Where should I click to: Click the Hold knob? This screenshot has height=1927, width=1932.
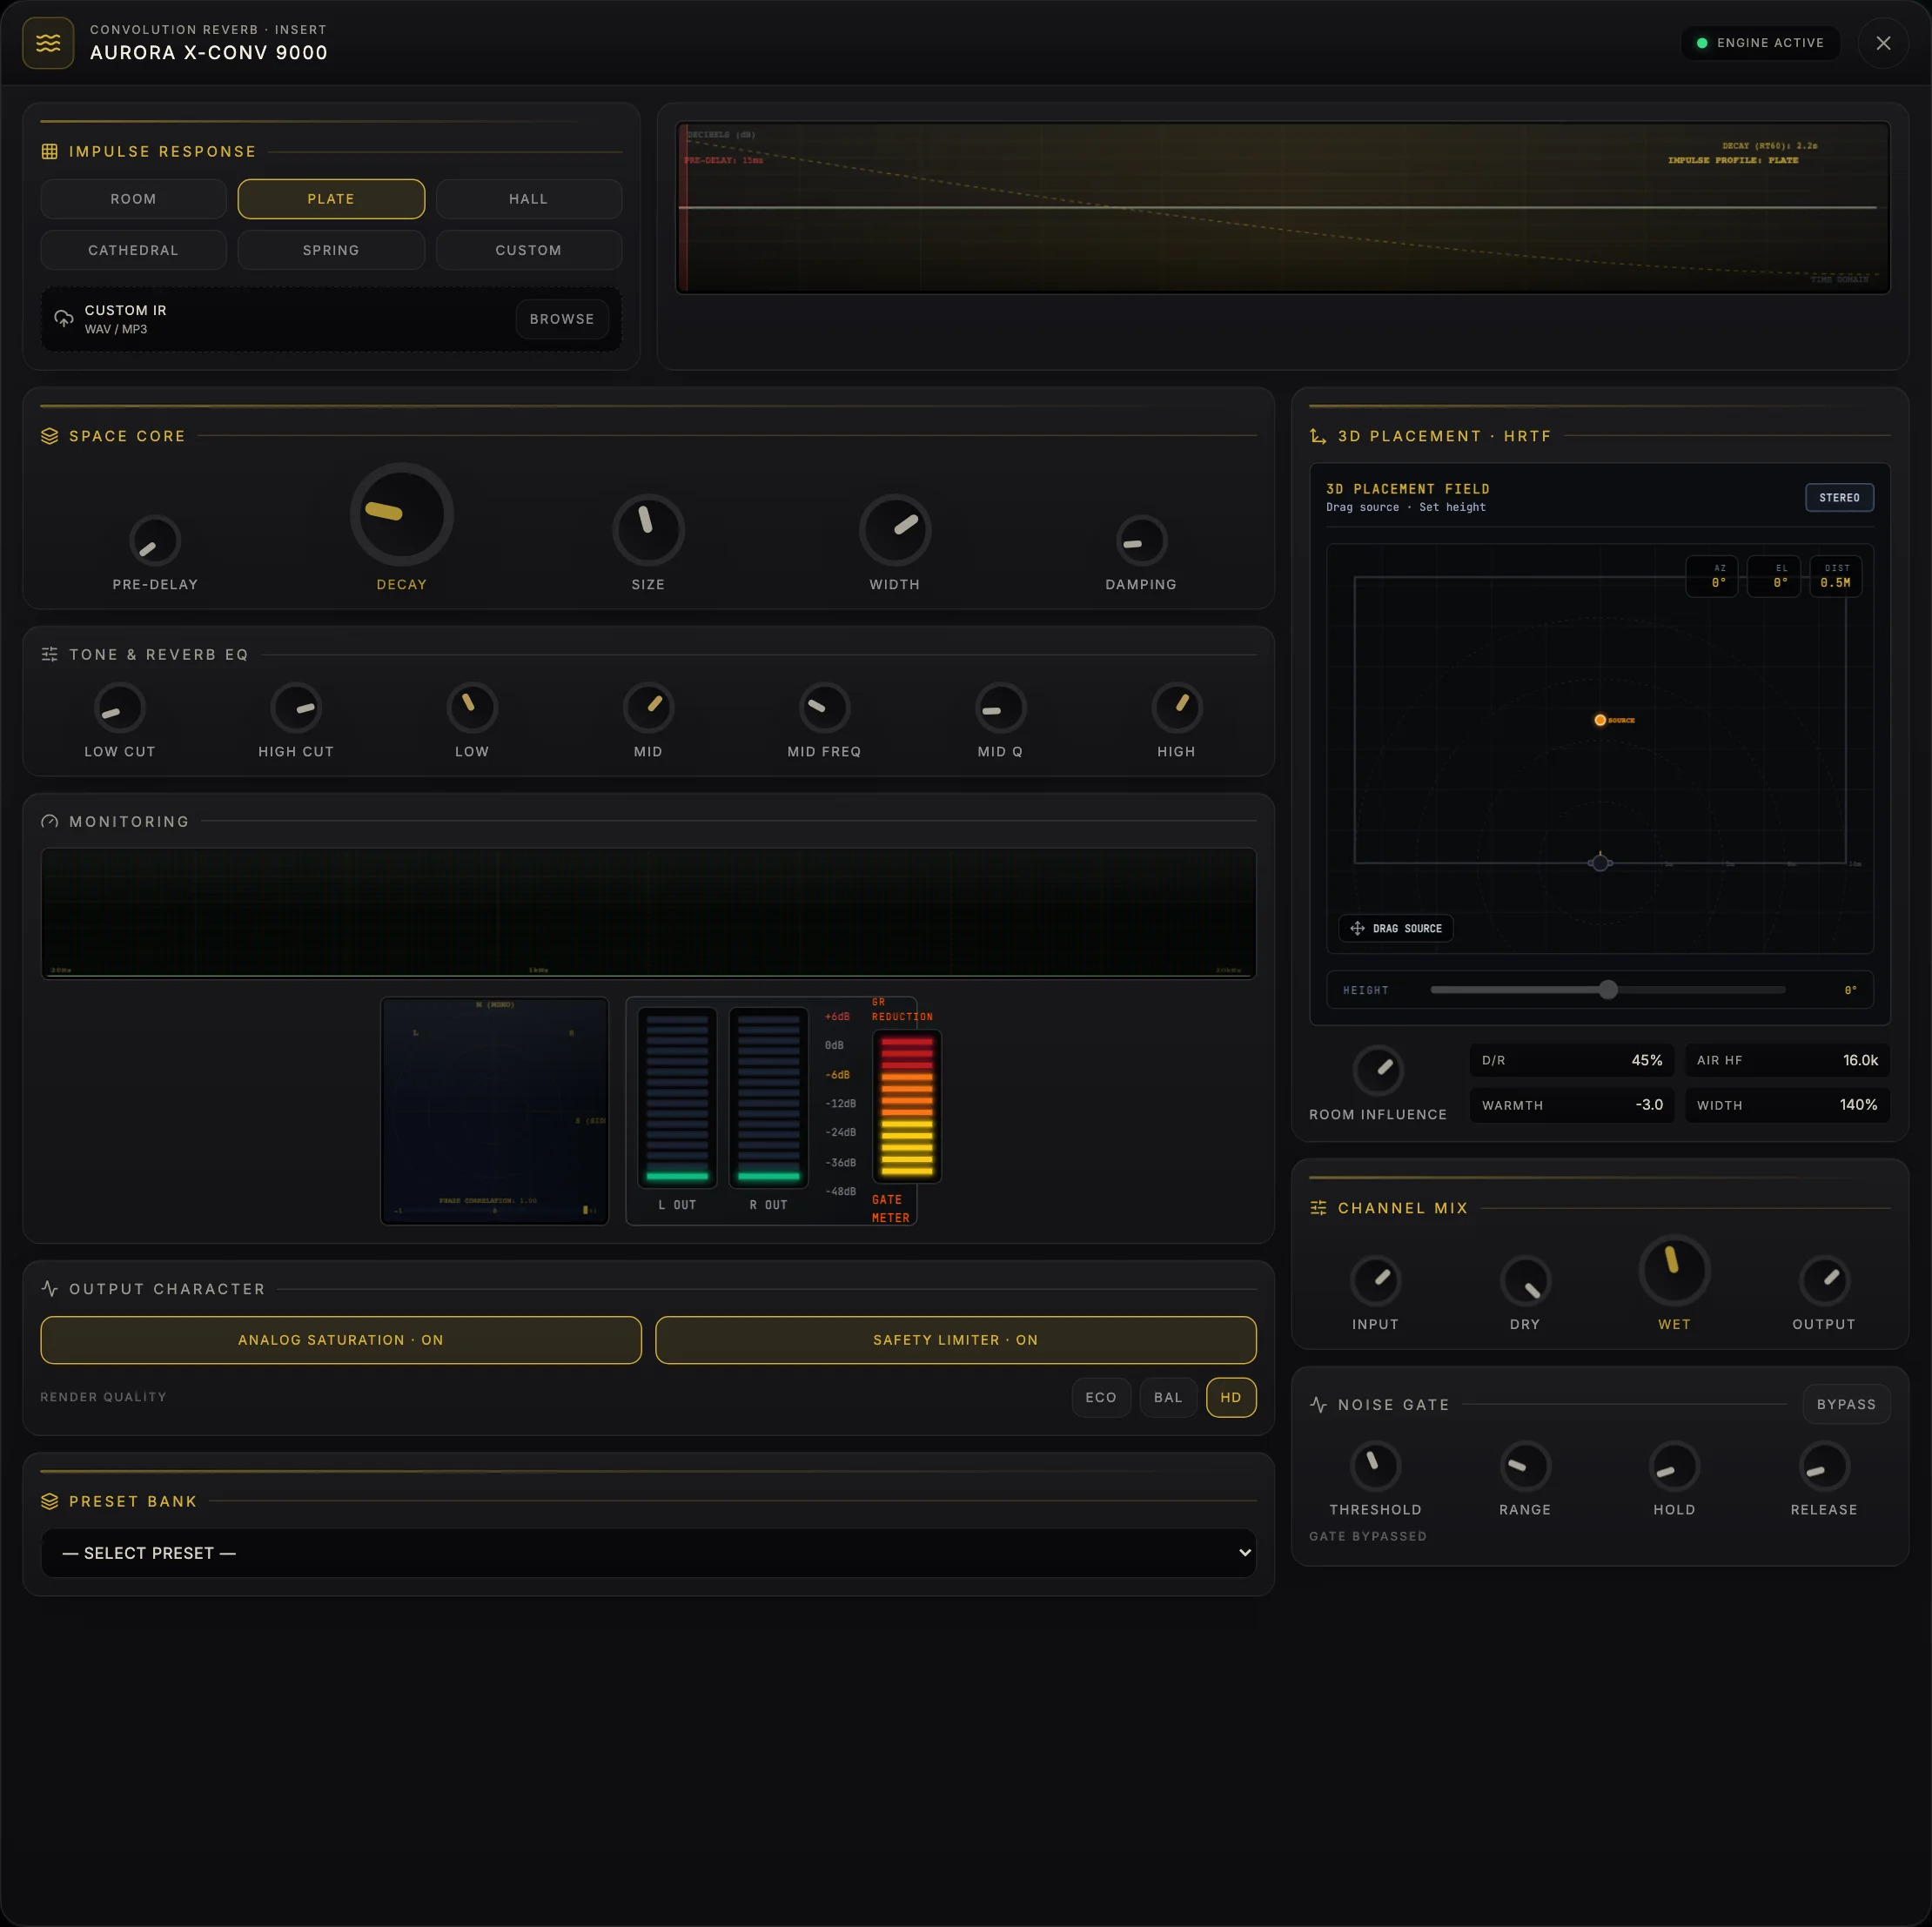click(x=1674, y=1467)
